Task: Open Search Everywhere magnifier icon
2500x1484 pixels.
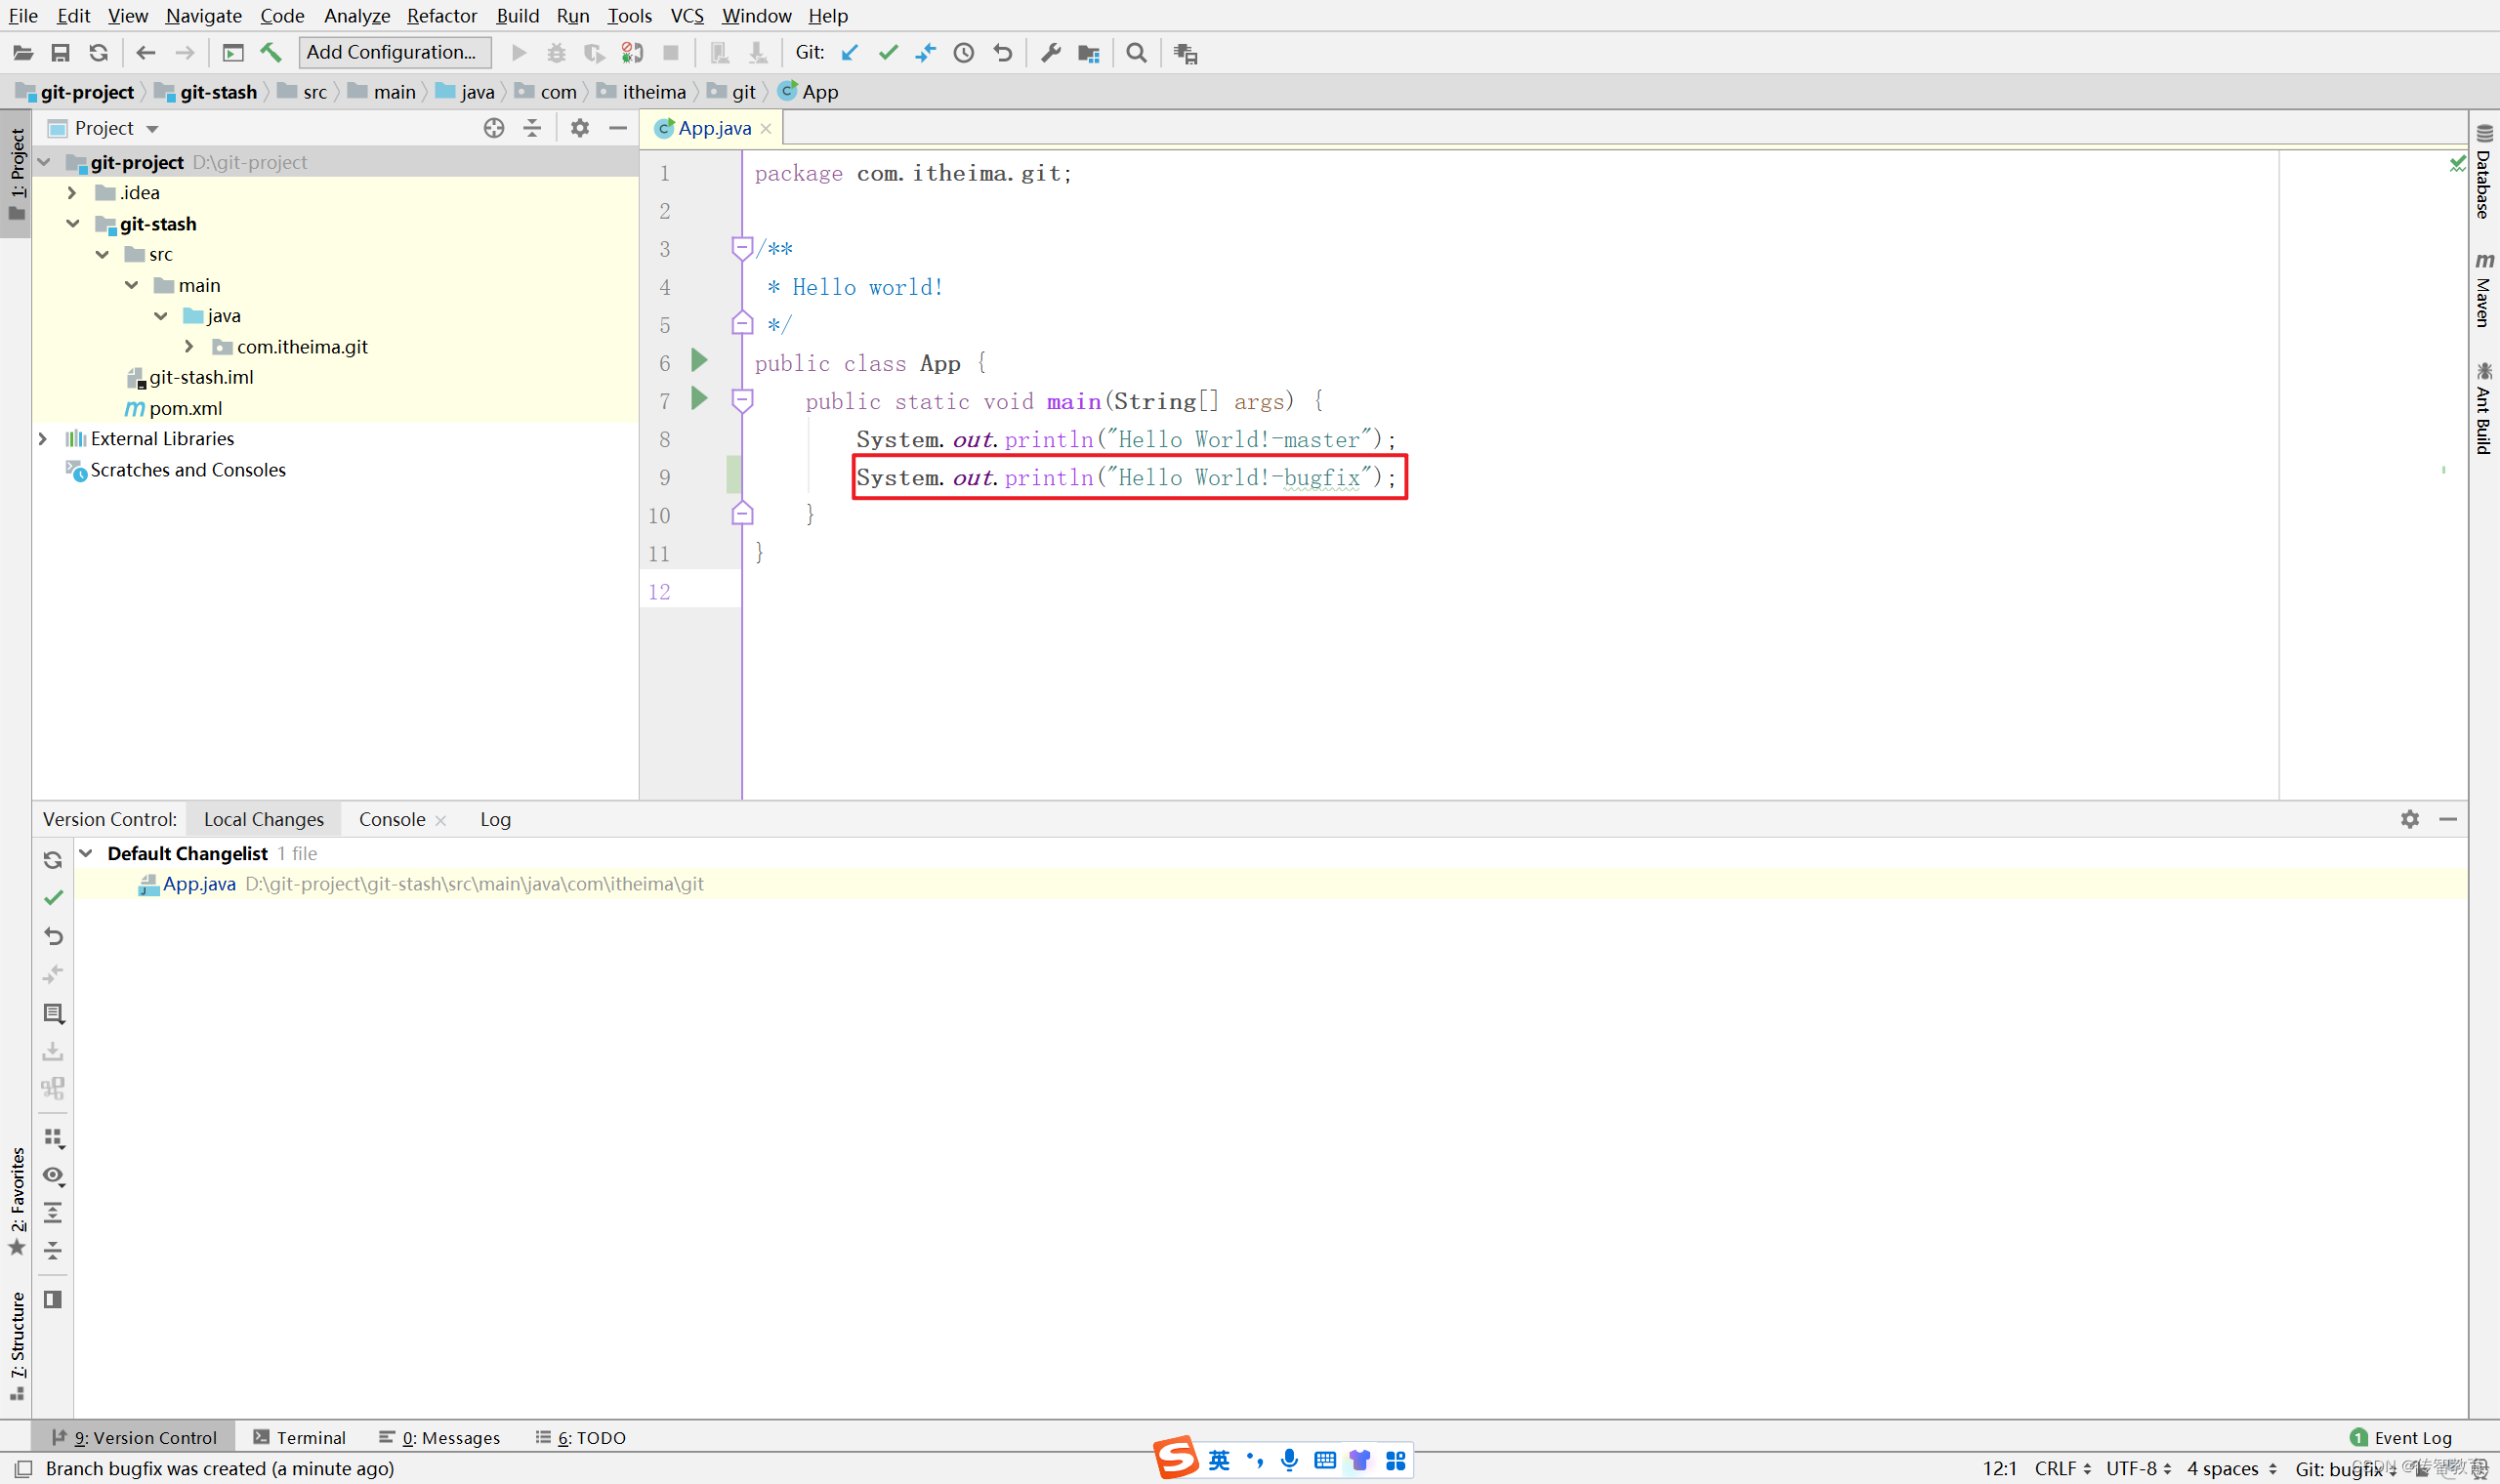Action: pyautogui.click(x=1136, y=53)
